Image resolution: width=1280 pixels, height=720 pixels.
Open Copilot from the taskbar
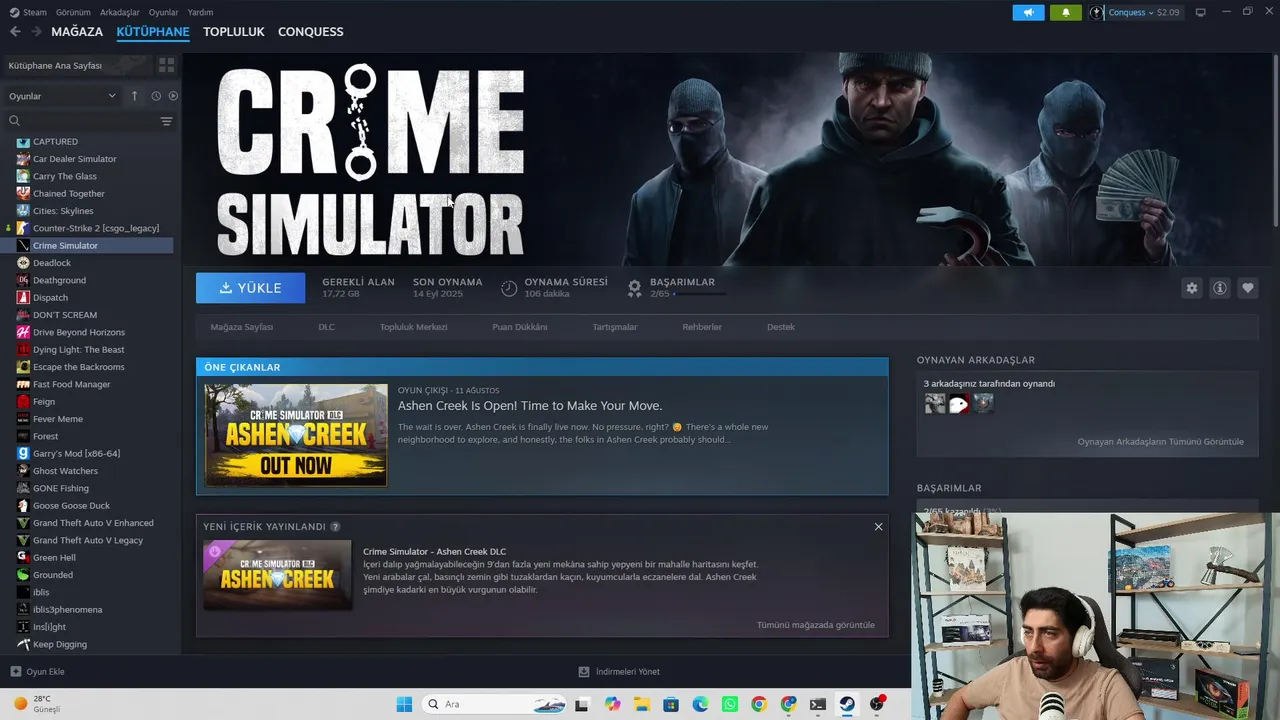[x=612, y=704]
